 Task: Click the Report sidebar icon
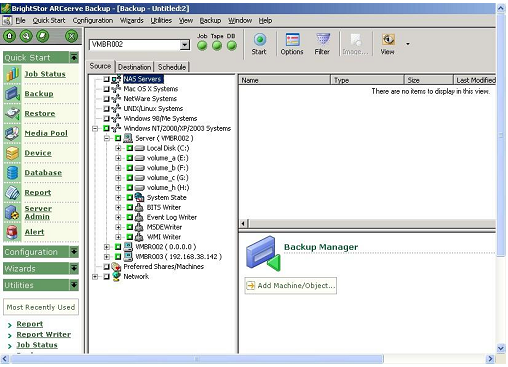point(12,192)
